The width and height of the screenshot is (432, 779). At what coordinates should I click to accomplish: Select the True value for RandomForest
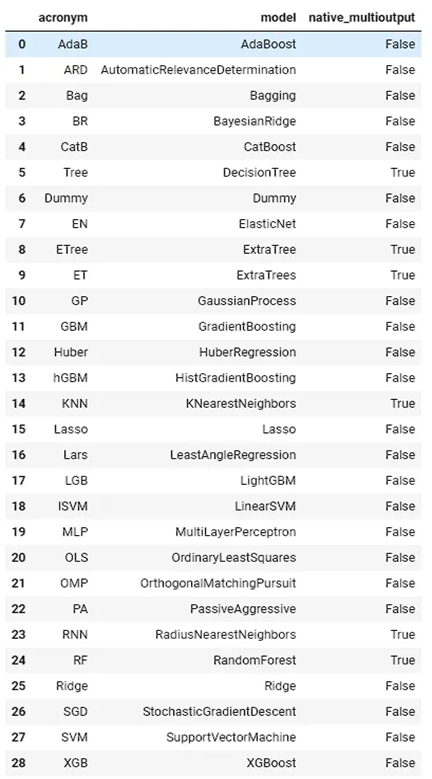[402, 660]
